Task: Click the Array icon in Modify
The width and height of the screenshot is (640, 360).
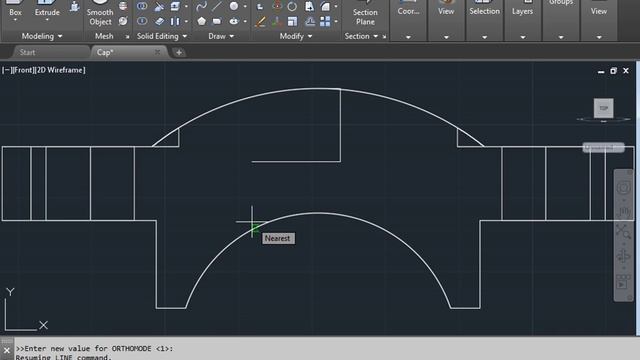Action: [325, 21]
